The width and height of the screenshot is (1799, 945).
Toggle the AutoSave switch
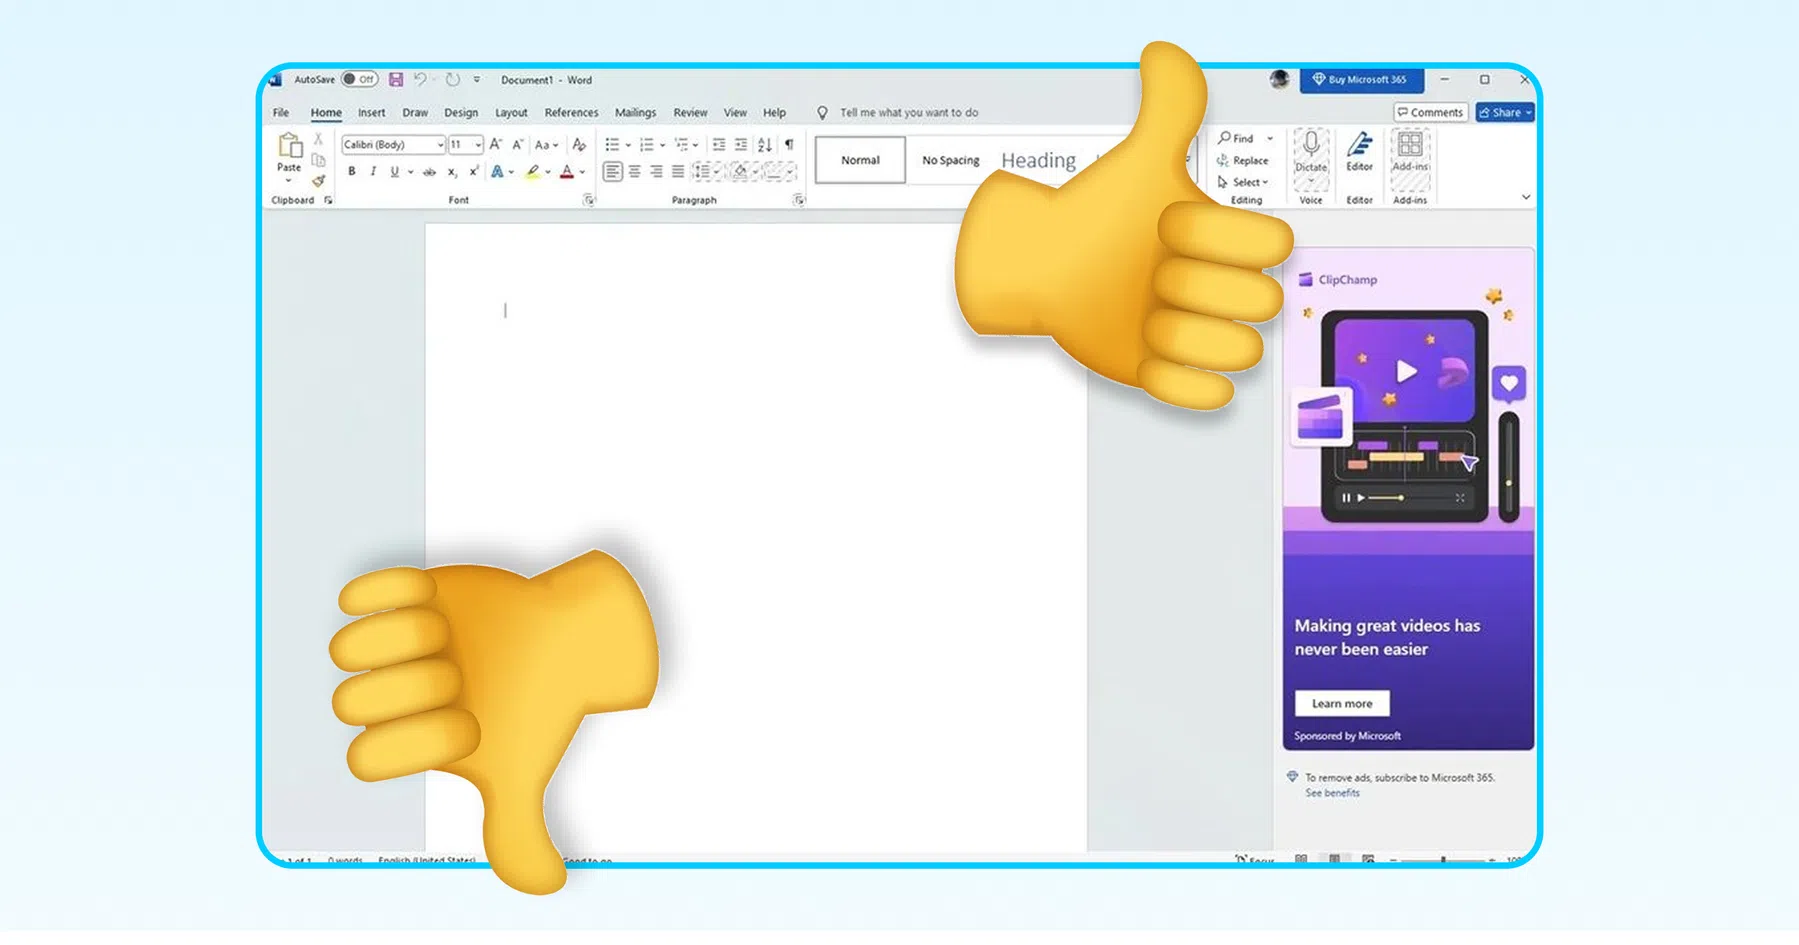tap(359, 79)
